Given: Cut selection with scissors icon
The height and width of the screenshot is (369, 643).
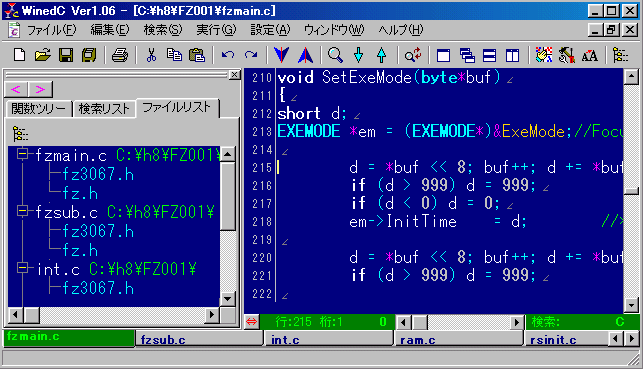Looking at the screenshot, I should pos(151,55).
